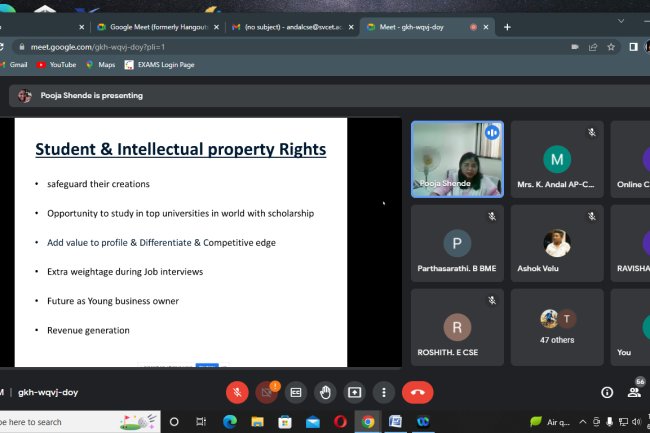Image resolution: width=650 pixels, height=433 pixels.
Task: Click the recording indicator on Meet tab
Action: click(473, 27)
